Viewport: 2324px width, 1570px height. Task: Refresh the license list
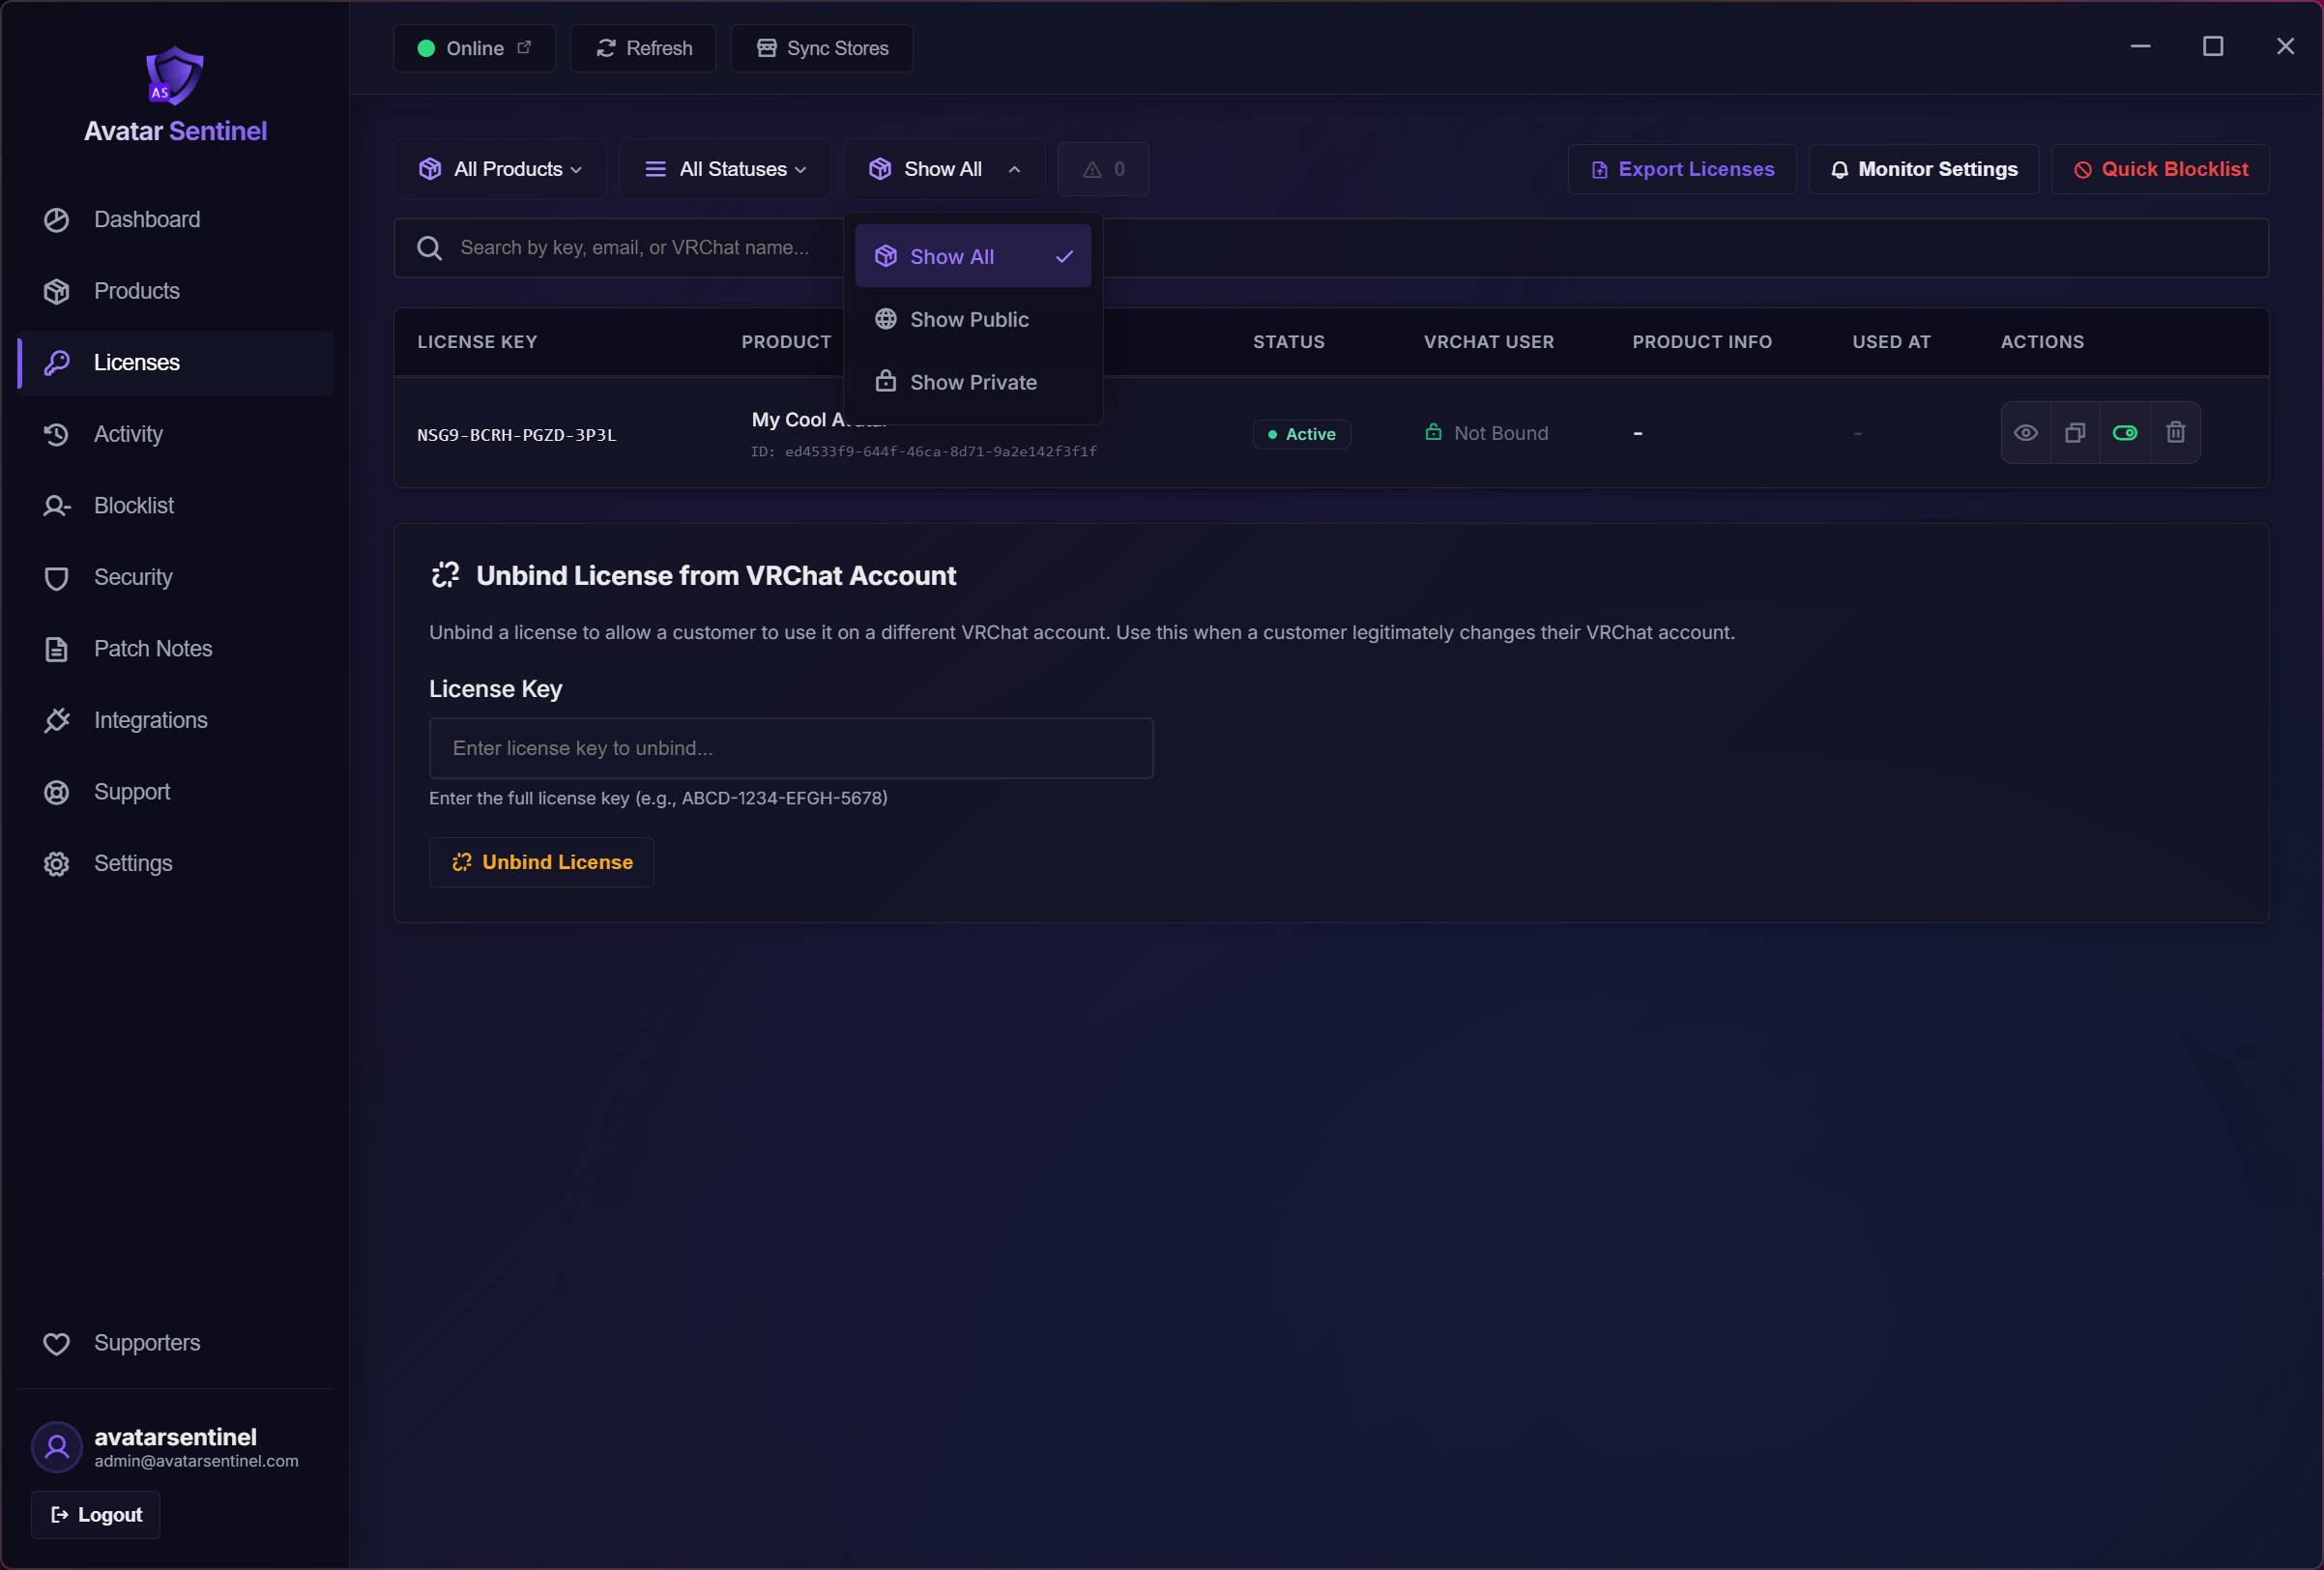click(643, 48)
